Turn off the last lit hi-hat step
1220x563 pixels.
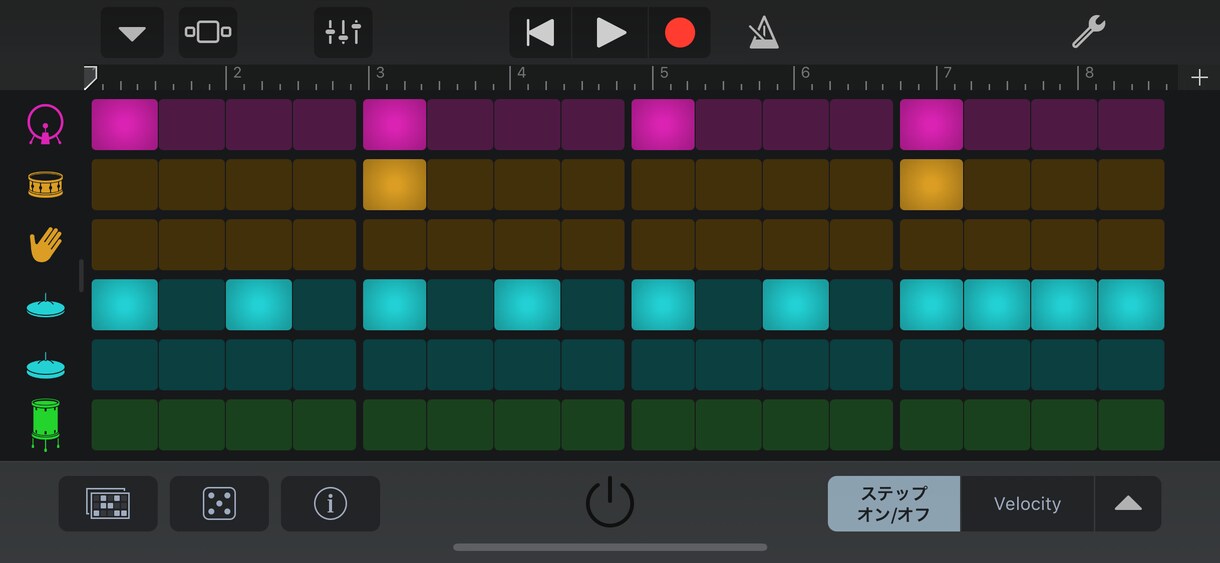point(1131,304)
